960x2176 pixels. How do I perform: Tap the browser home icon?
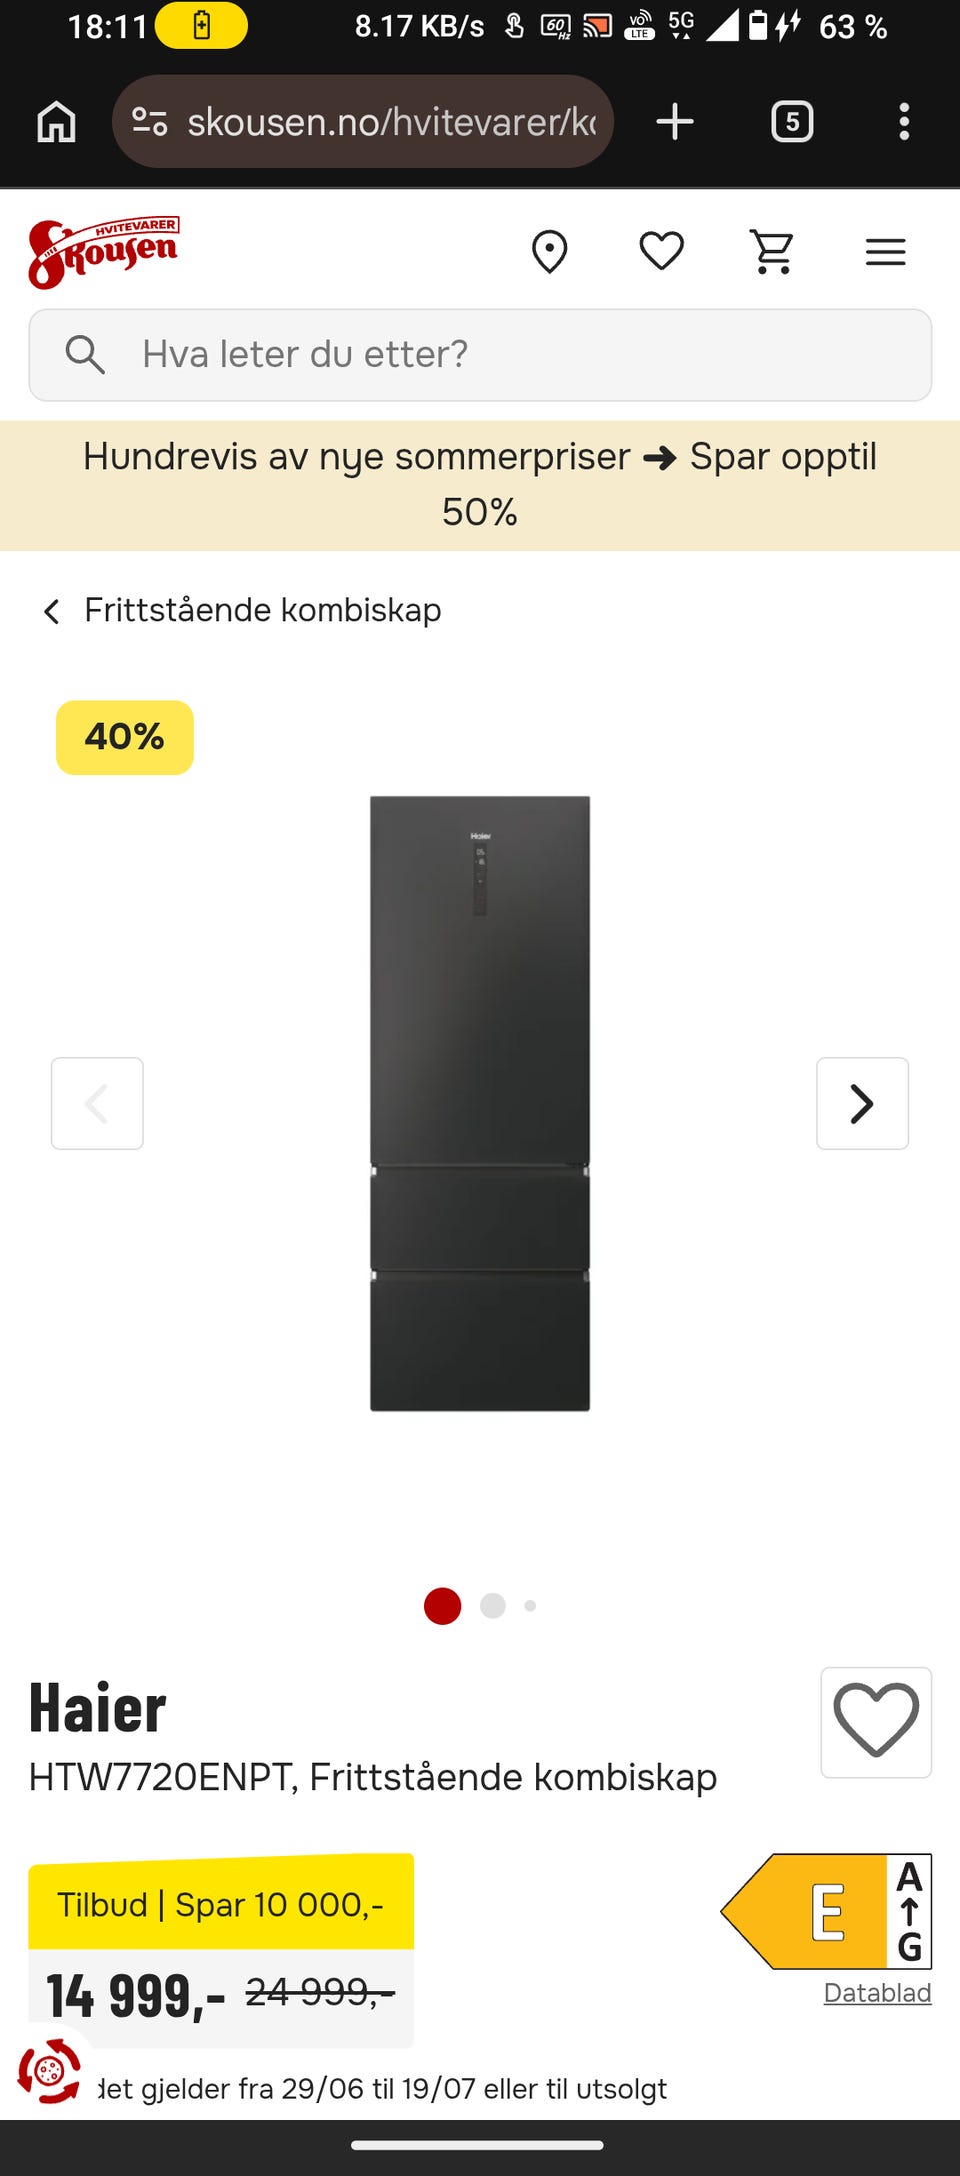pos(56,122)
